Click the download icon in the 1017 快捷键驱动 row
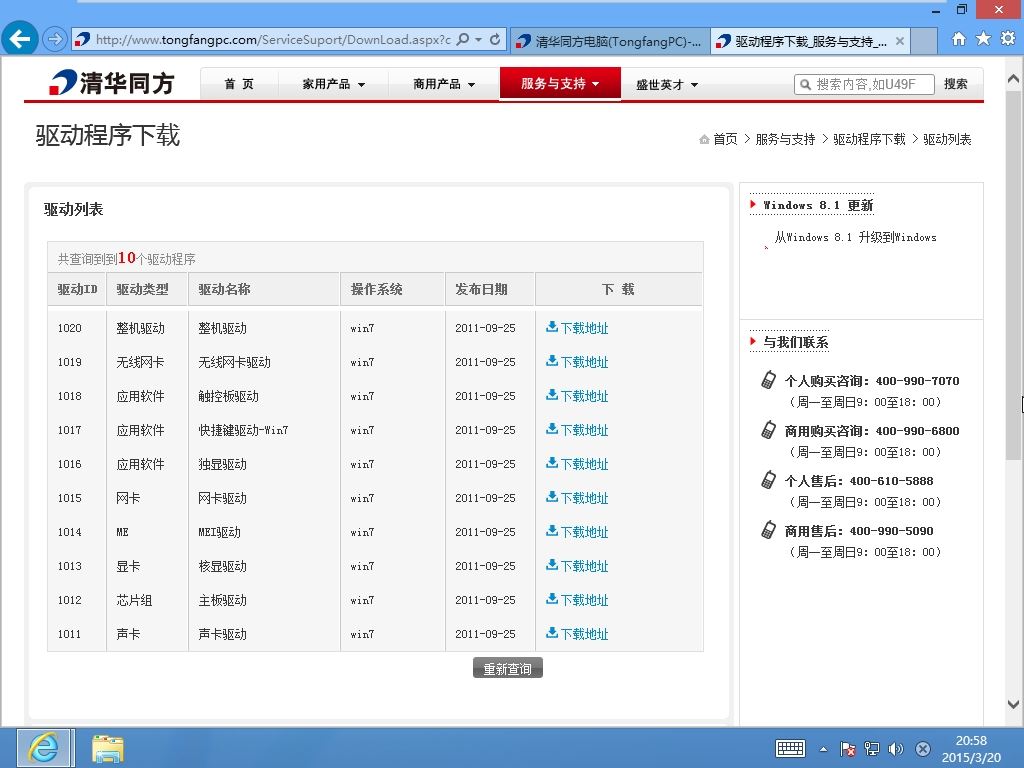This screenshot has height=768, width=1024. pyautogui.click(x=552, y=428)
